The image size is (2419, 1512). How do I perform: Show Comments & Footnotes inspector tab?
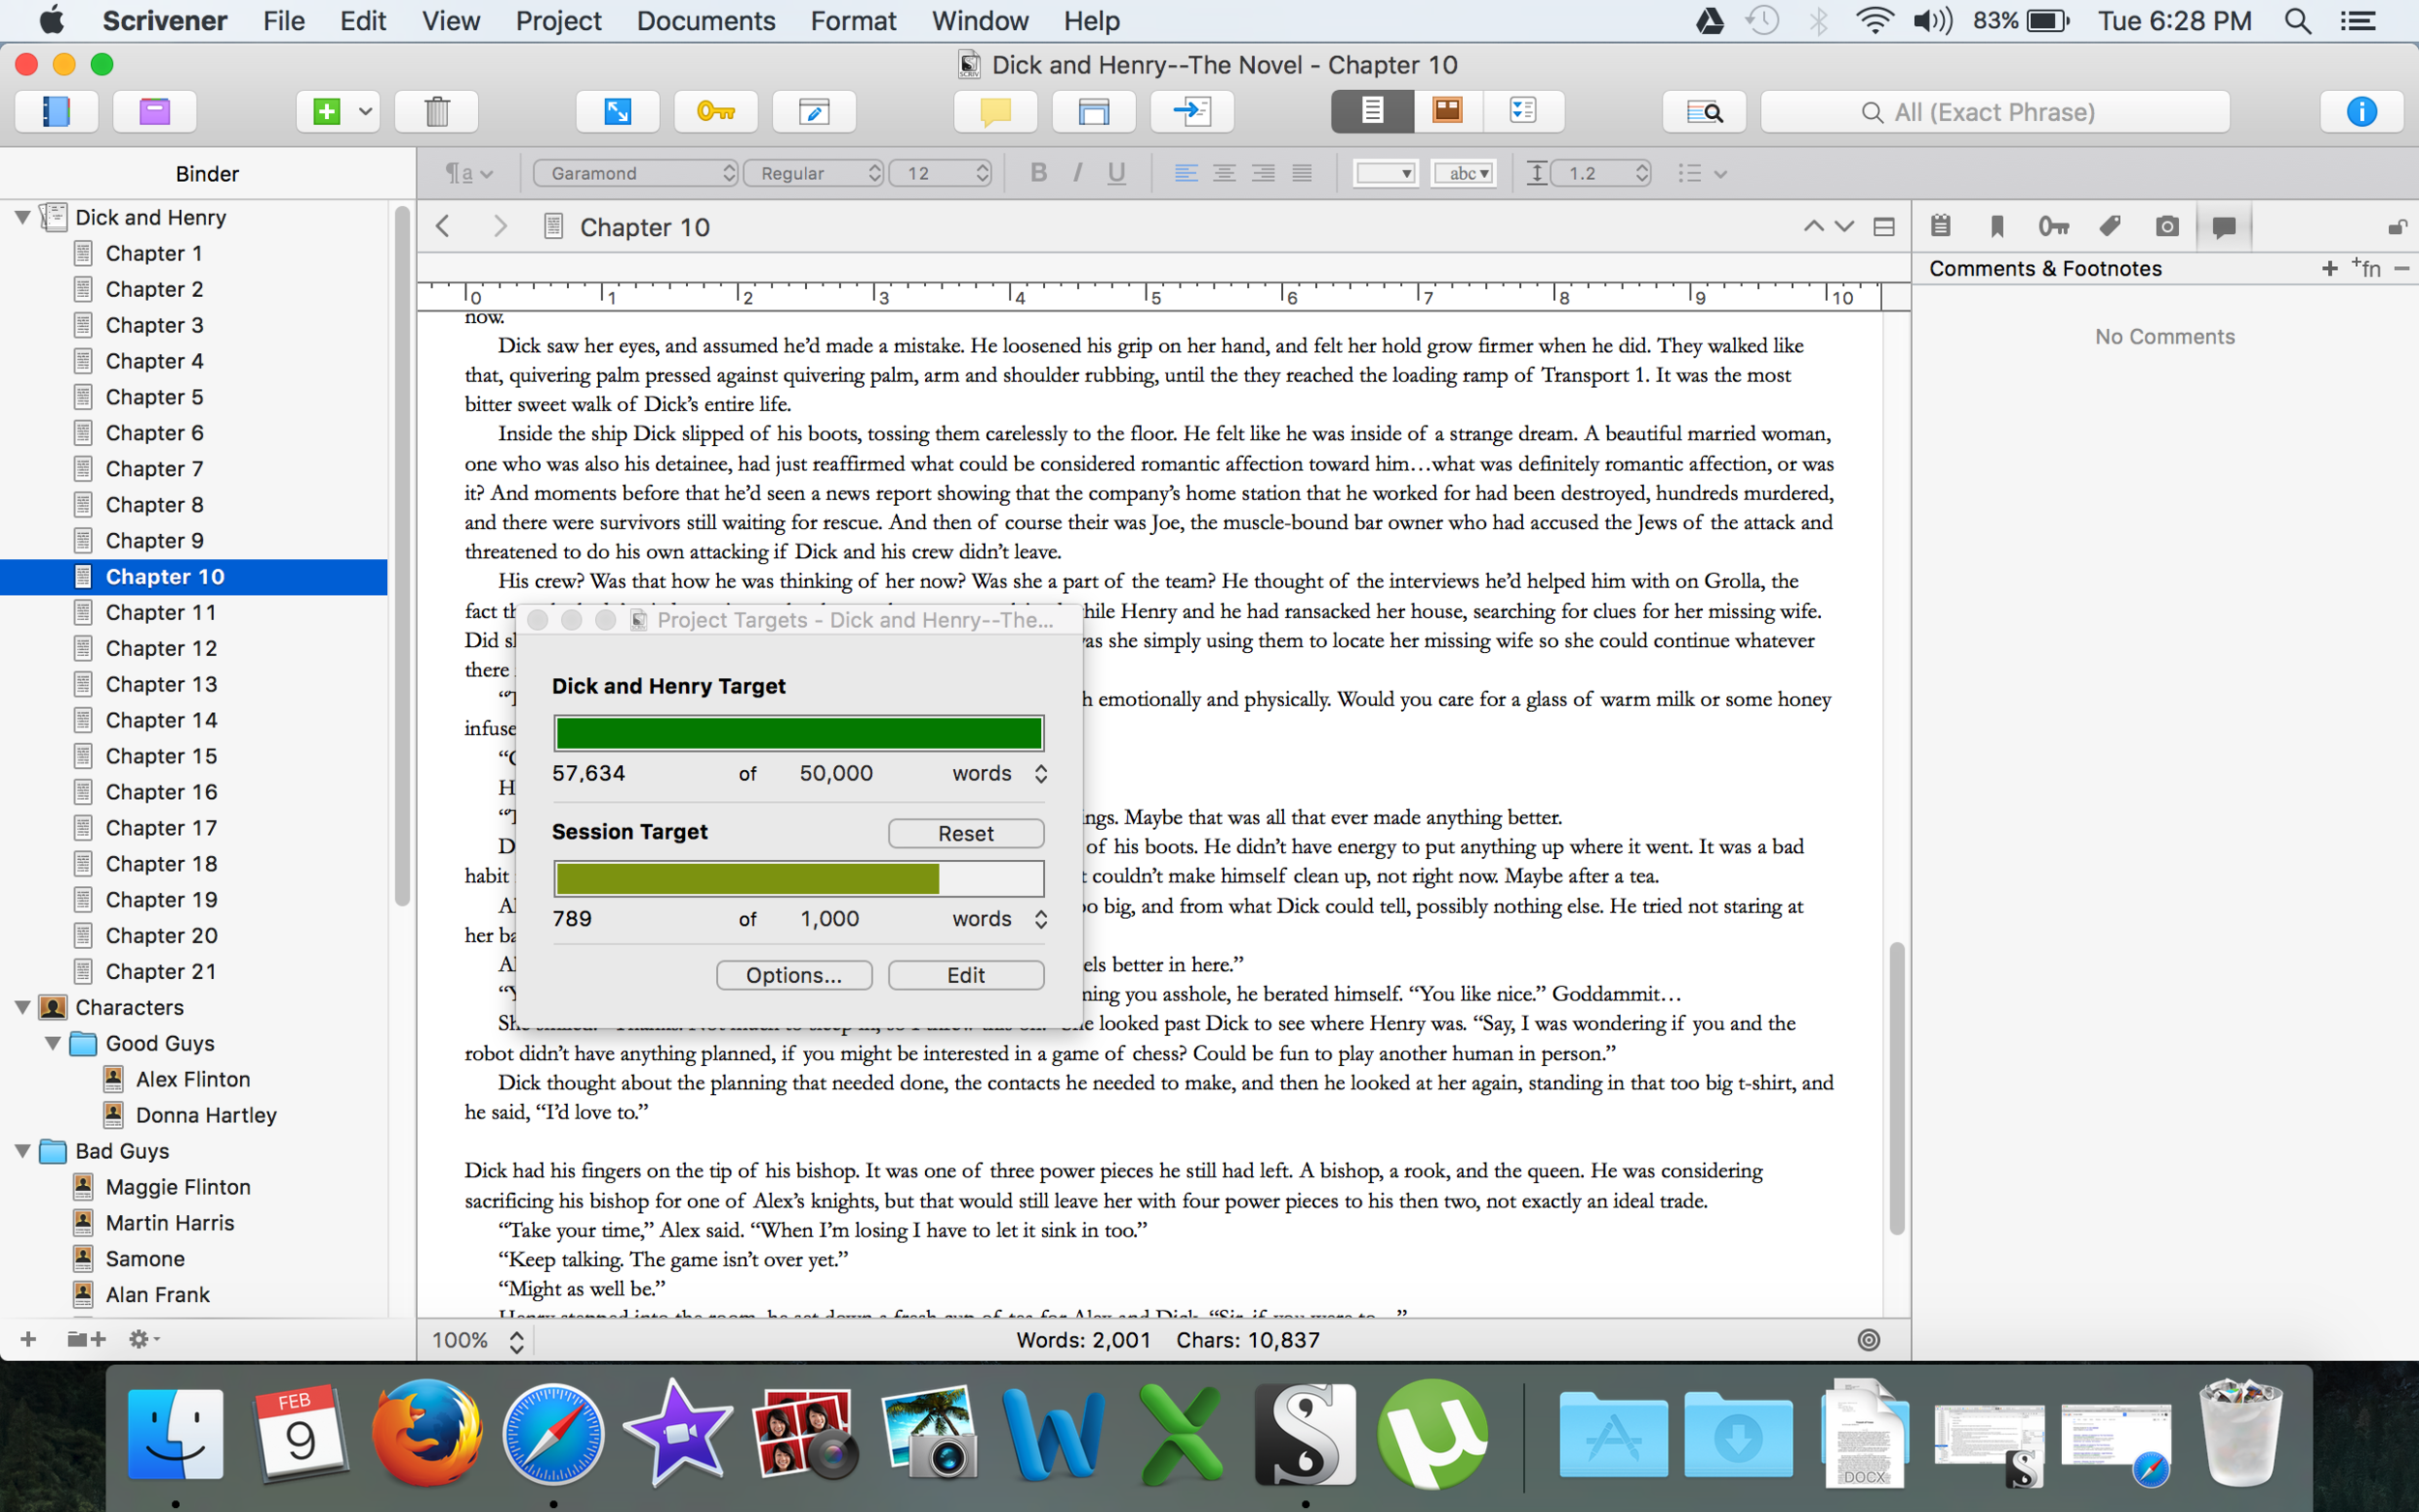pyautogui.click(x=2224, y=227)
